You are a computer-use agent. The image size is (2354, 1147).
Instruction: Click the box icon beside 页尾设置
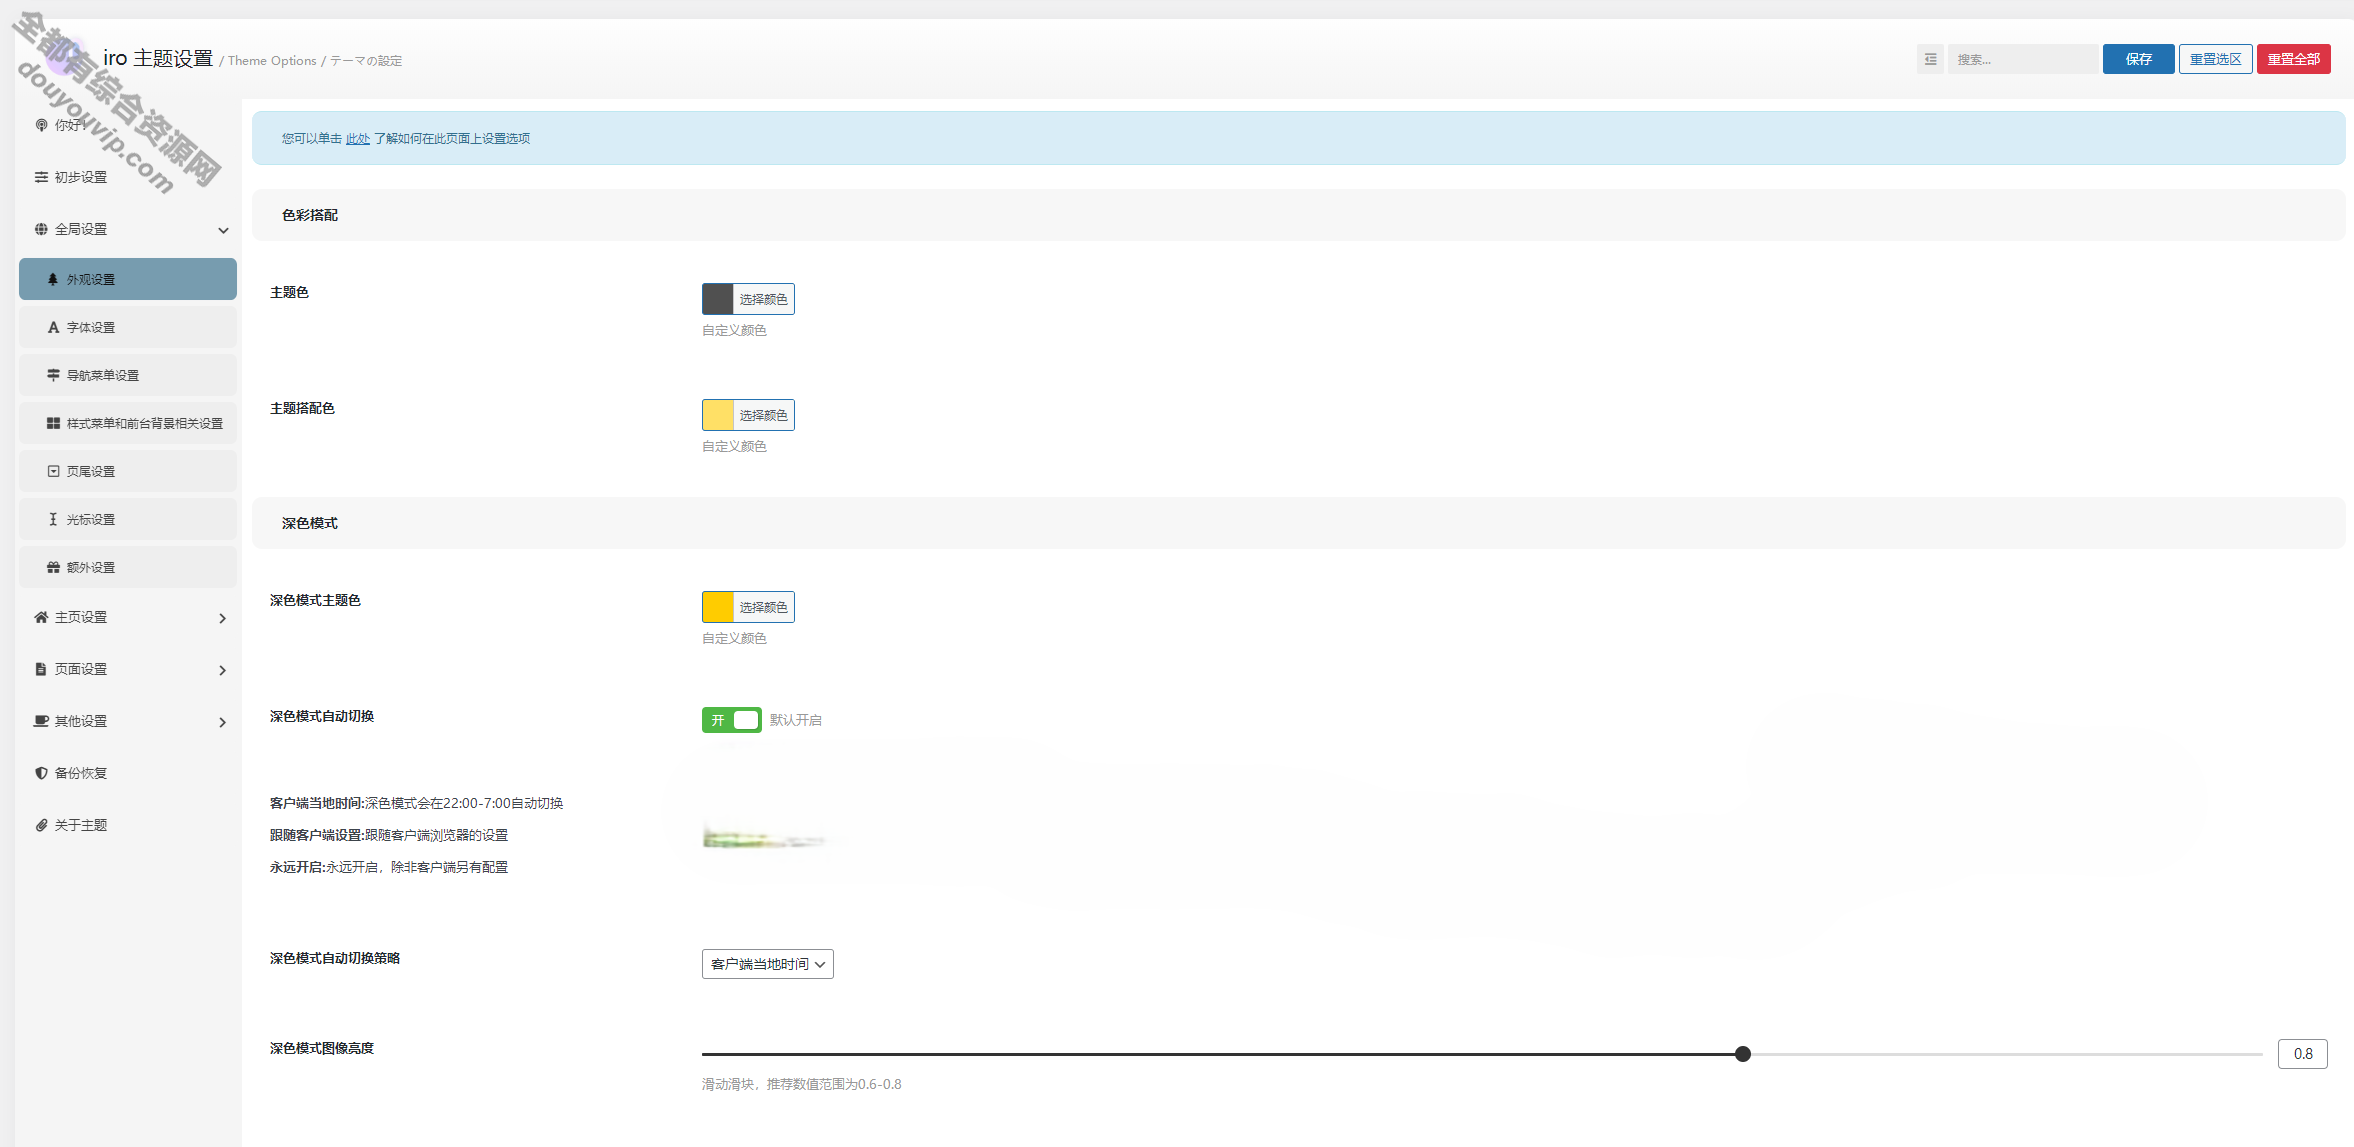[x=53, y=471]
